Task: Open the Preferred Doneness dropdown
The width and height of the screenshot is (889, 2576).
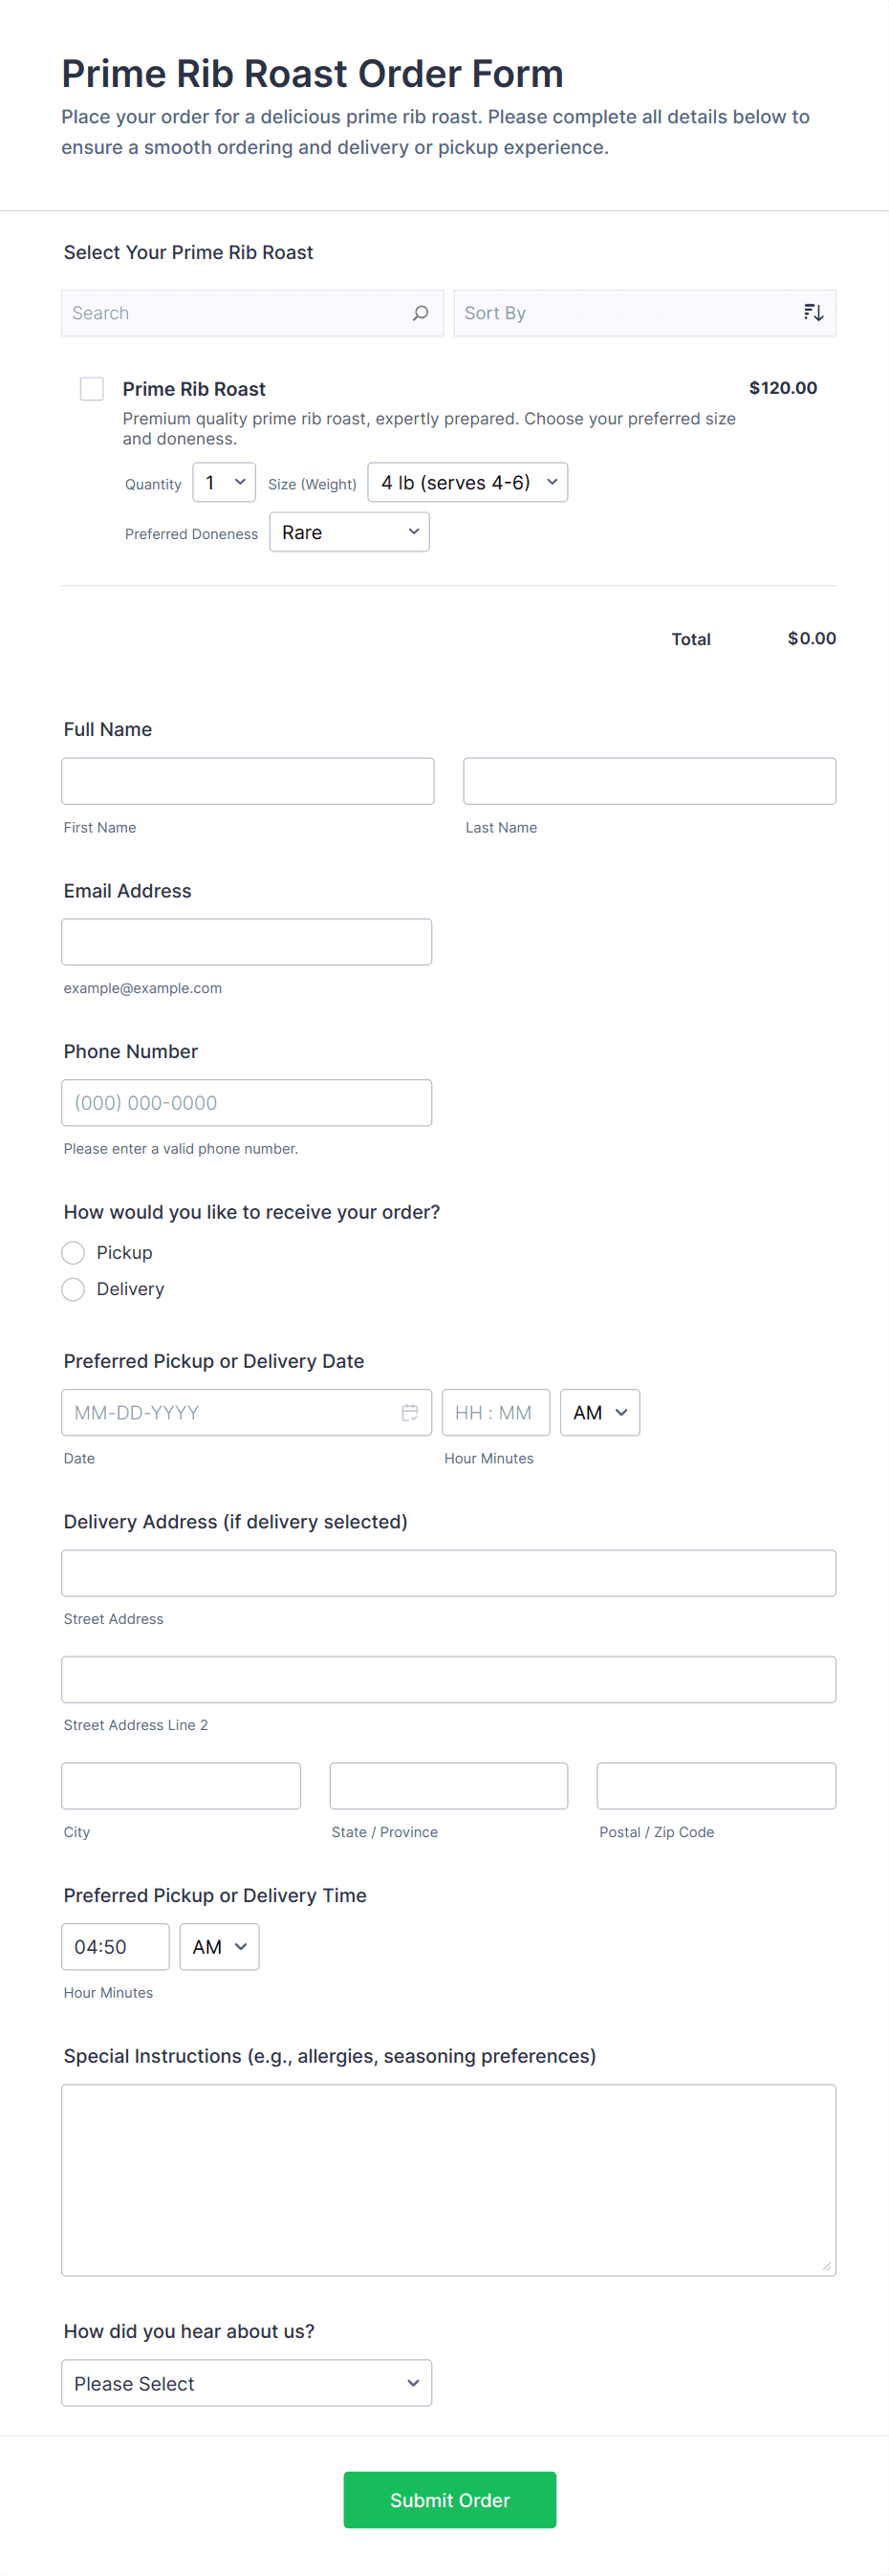Action: (349, 532)
